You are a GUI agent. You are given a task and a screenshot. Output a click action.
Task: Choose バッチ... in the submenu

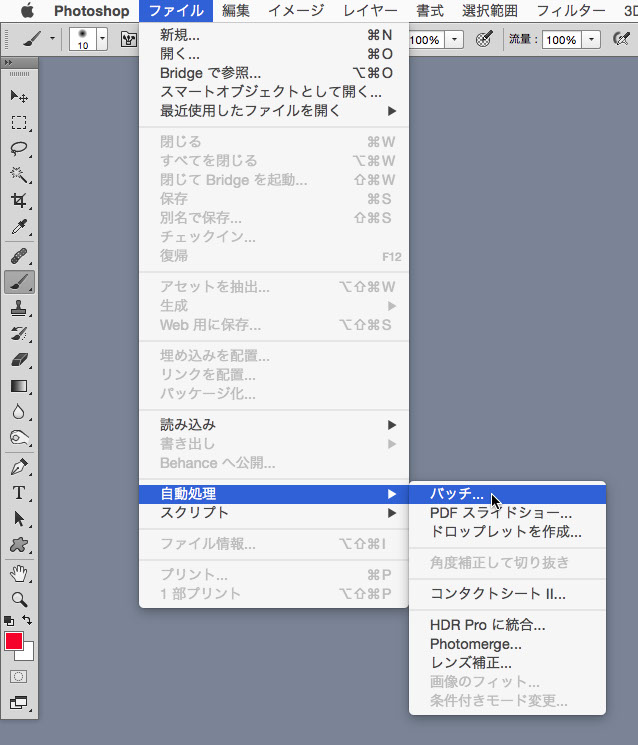[x=507, y=494]
